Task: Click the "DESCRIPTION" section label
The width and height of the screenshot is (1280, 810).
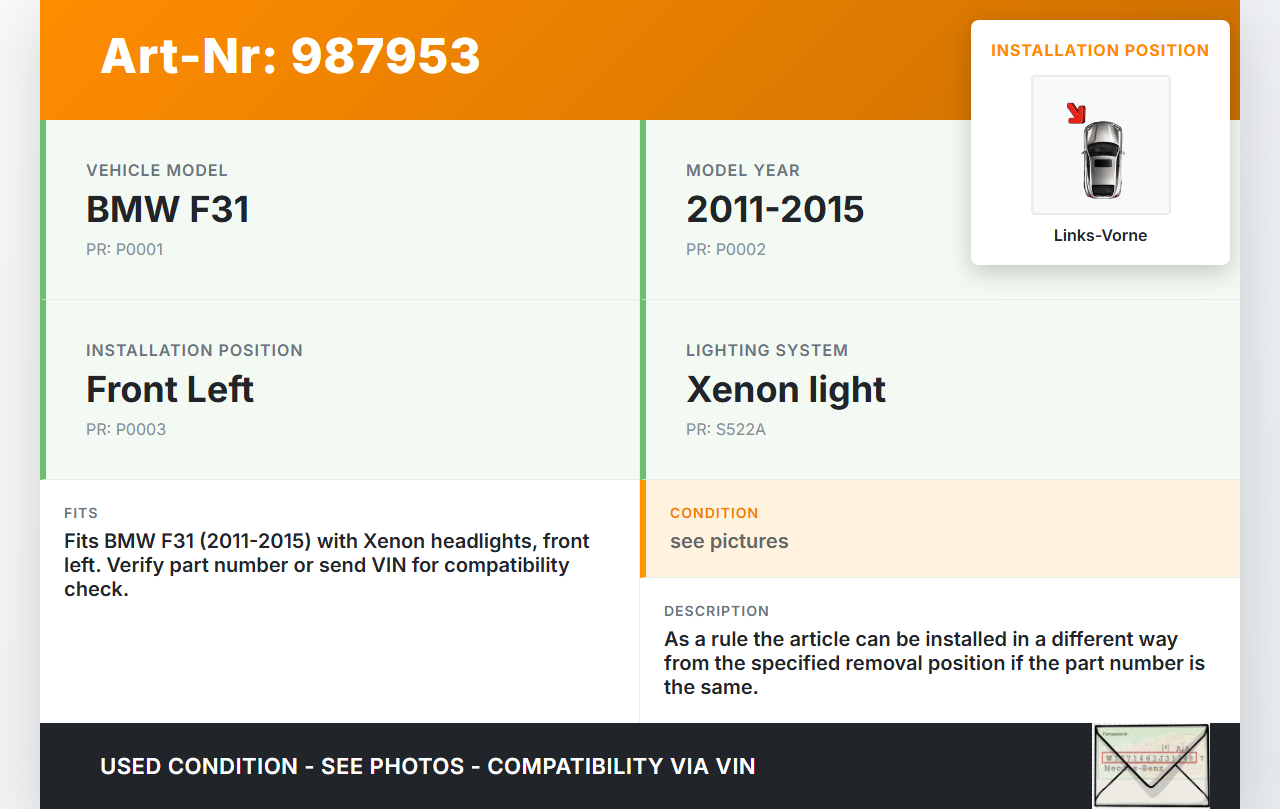Action: [x=717, y=611]
